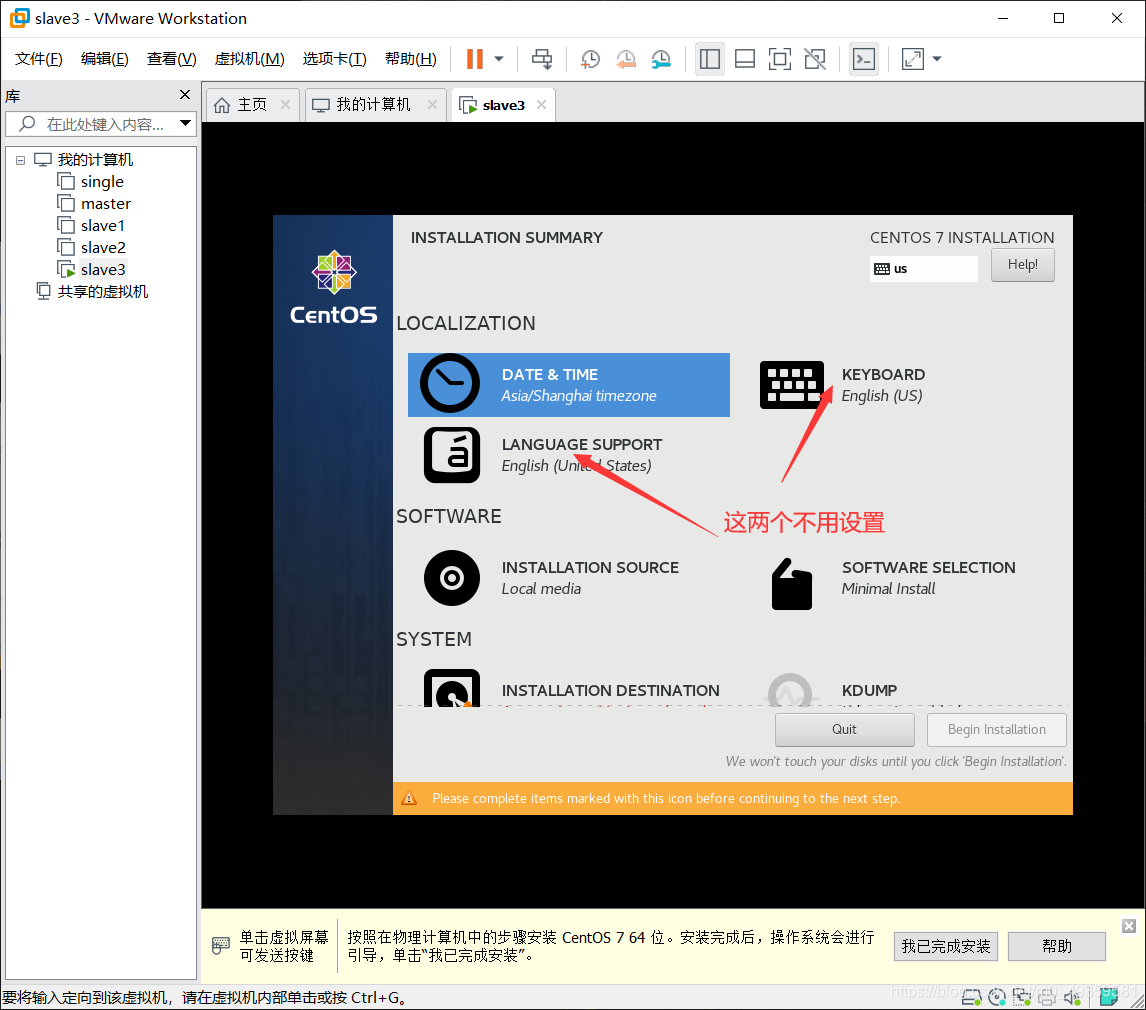Open the 虚拟机(M) menu

(x=249, y=59)
